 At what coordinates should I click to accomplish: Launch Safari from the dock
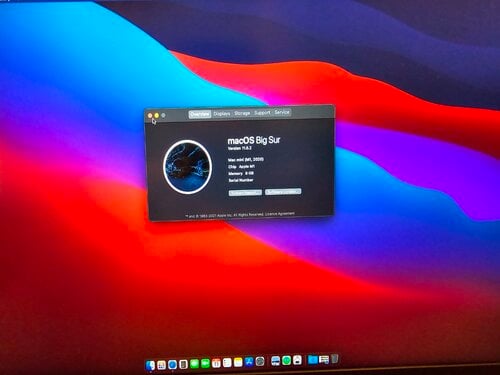pyautogui.click(x=172, y=364)
